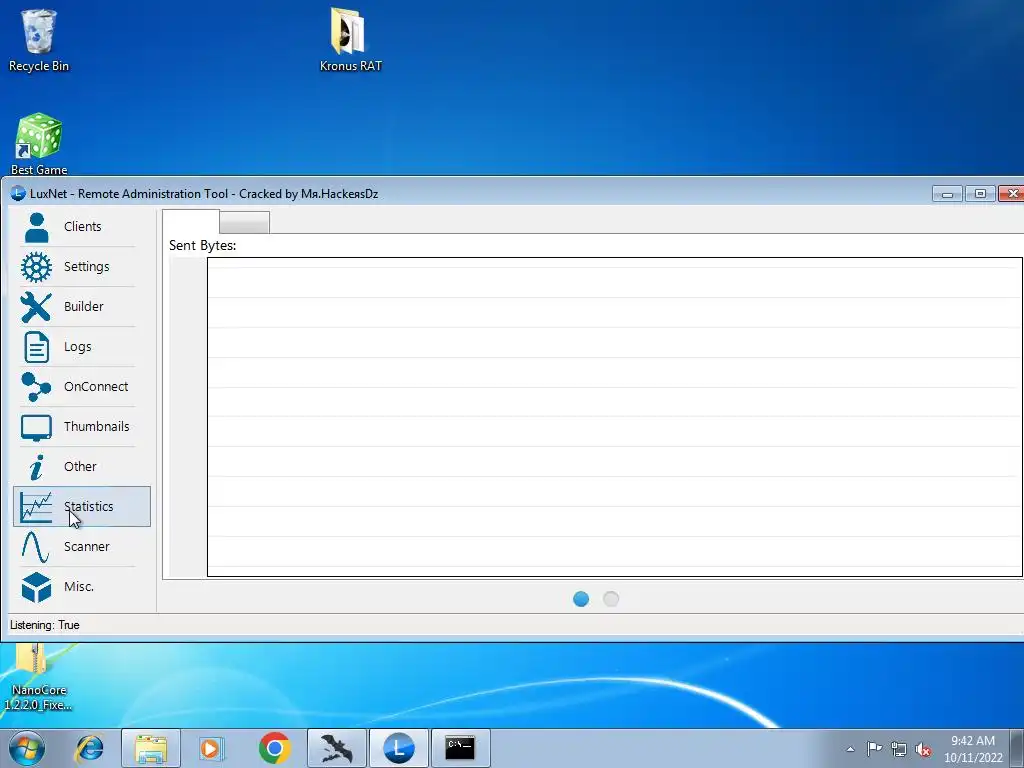Viewport: 1024px width, 768px height.
Task: Launch Google Chrome from taskbar
Action: [x=274, y=748]
